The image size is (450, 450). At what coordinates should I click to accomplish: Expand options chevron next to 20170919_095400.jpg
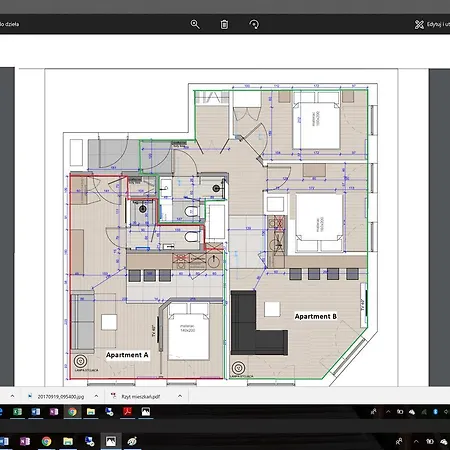coord(96,396)
